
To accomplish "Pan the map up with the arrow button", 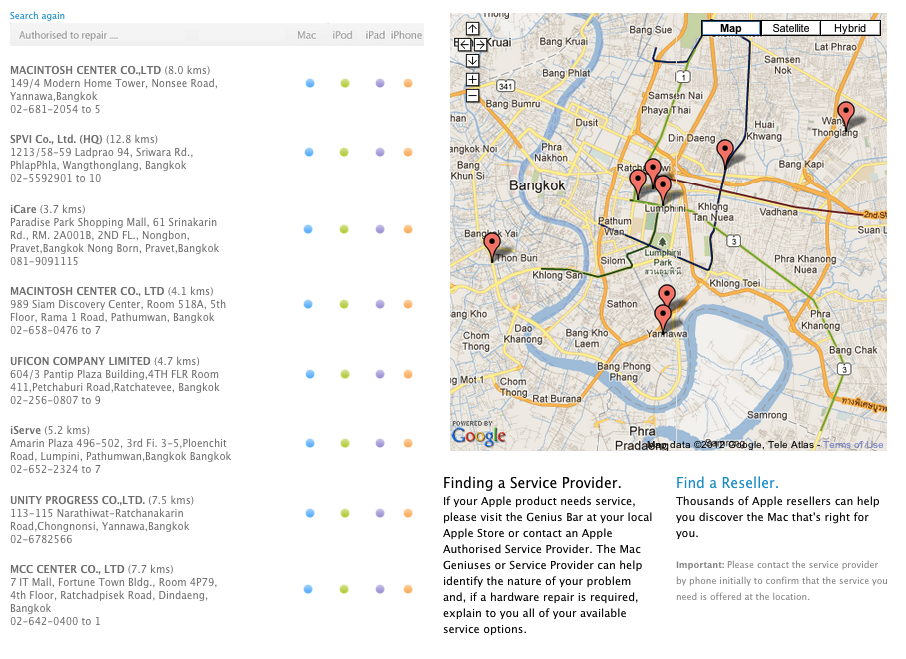I will (472, 28).
